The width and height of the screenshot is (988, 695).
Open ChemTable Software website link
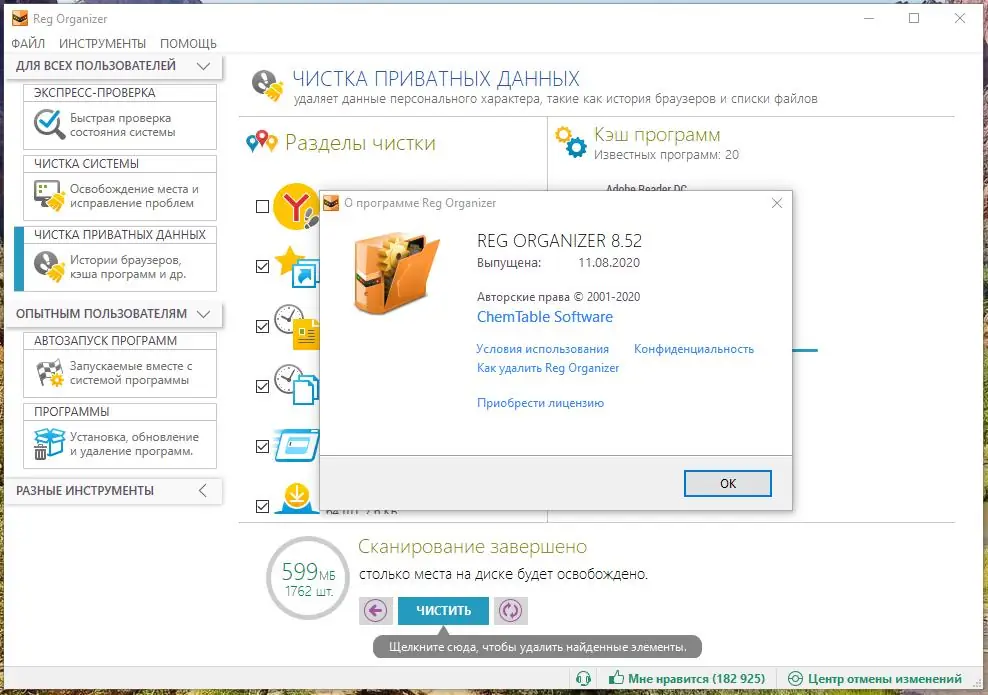click(544, 317)
